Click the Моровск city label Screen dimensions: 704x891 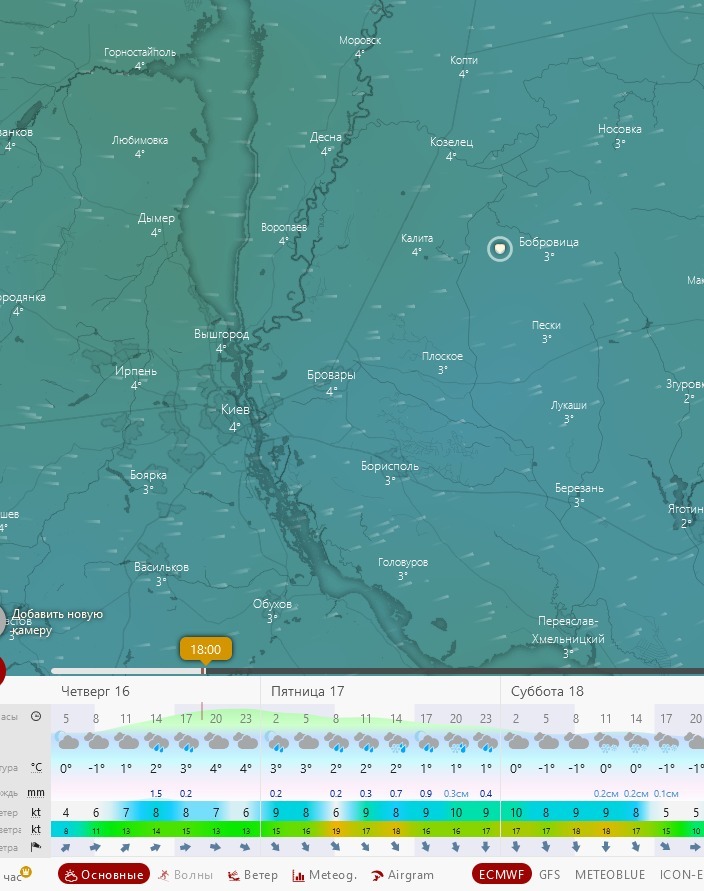360,40
